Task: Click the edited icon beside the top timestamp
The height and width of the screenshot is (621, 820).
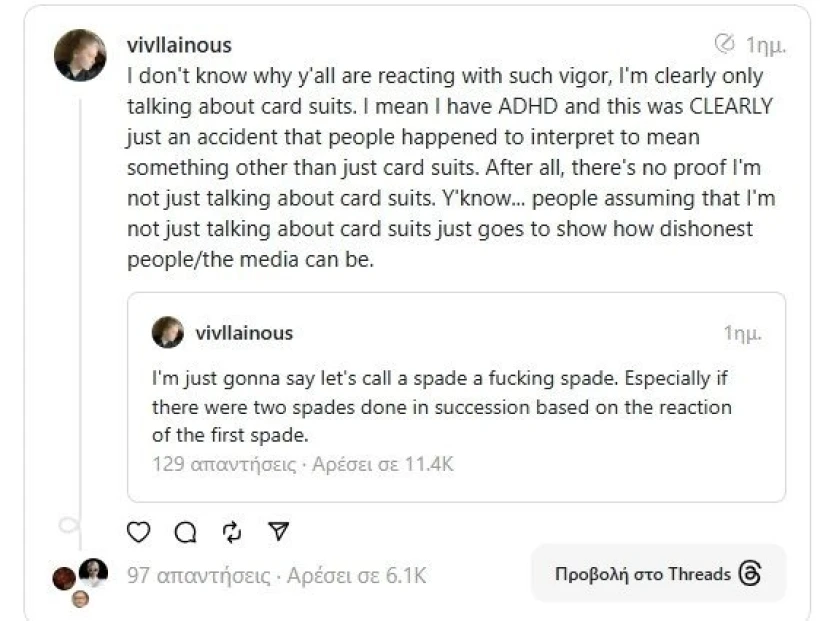Action: (724, 45)
